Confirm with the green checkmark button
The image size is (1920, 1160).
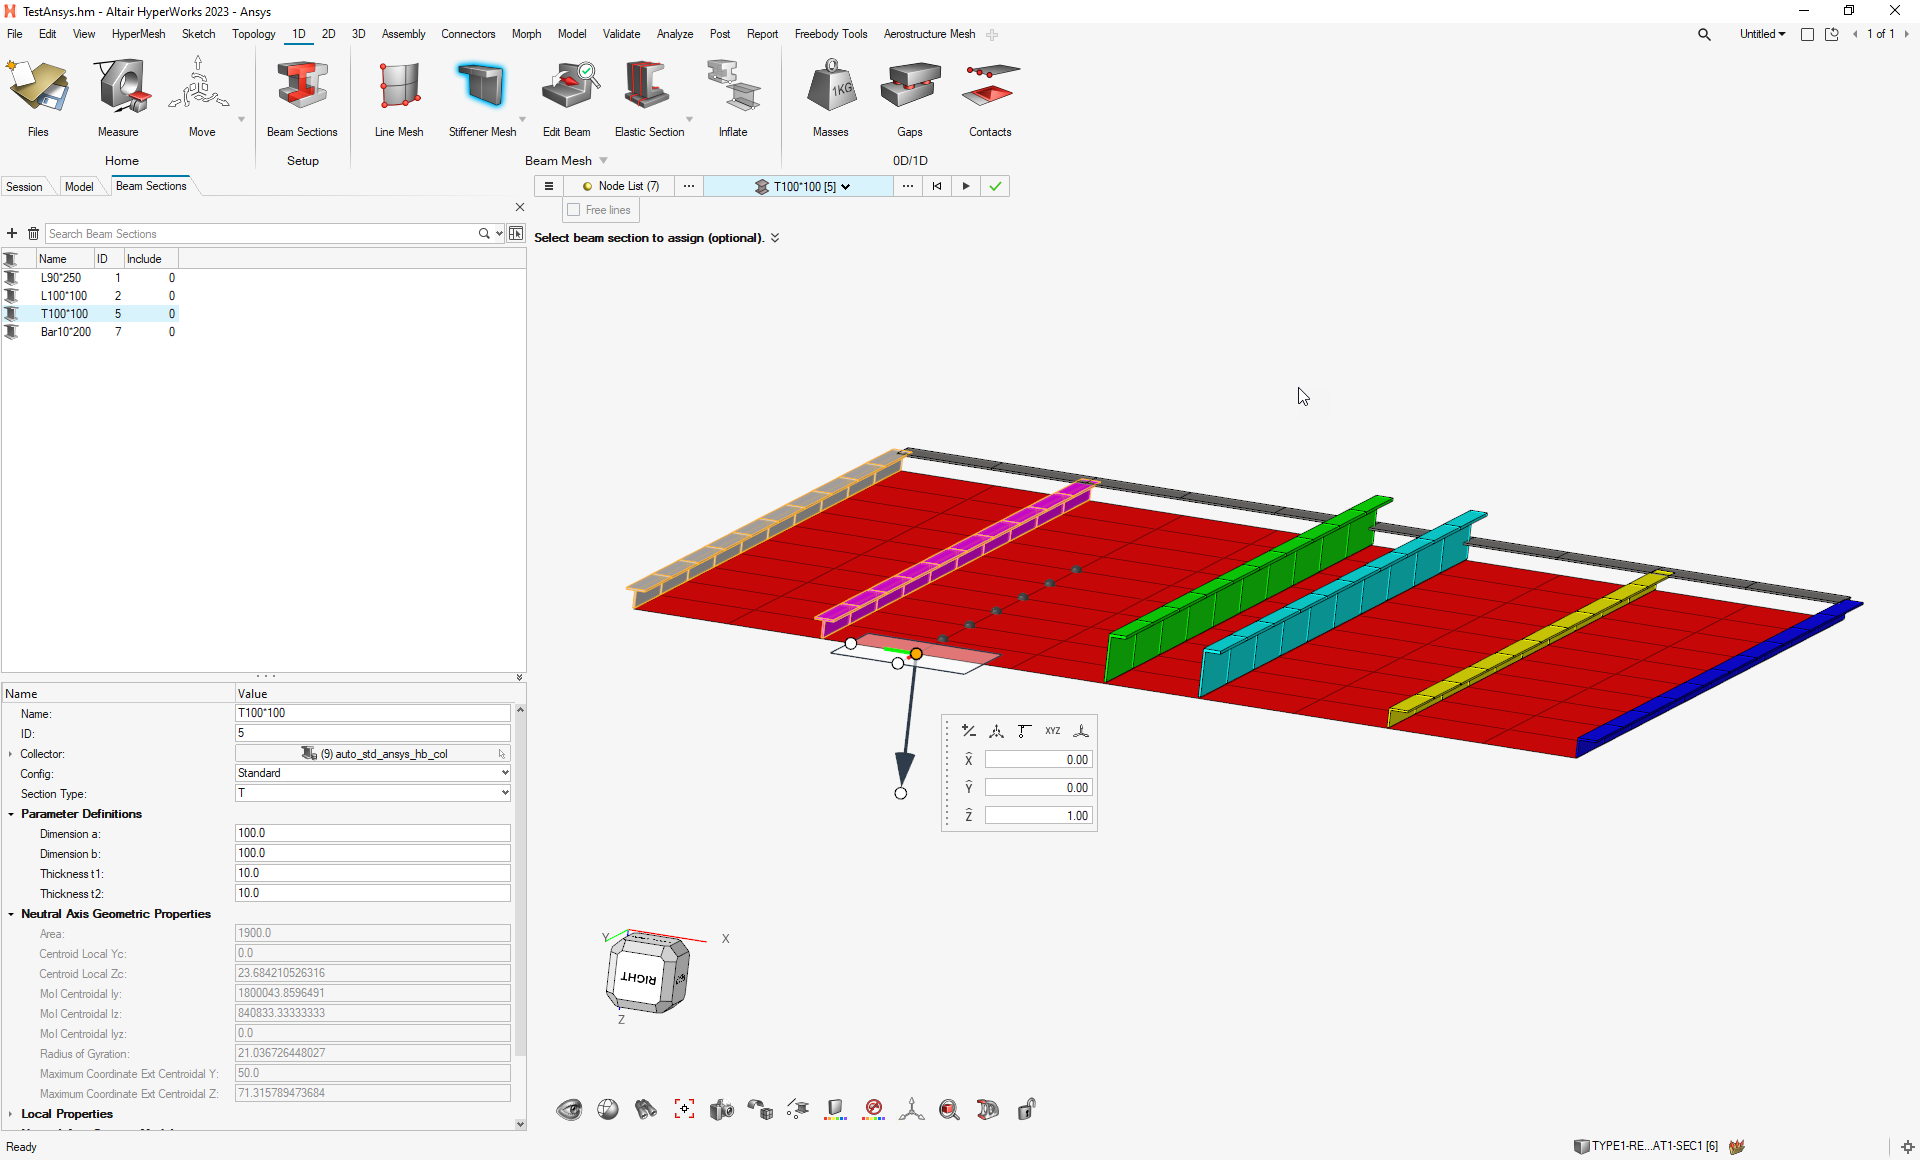995,186
